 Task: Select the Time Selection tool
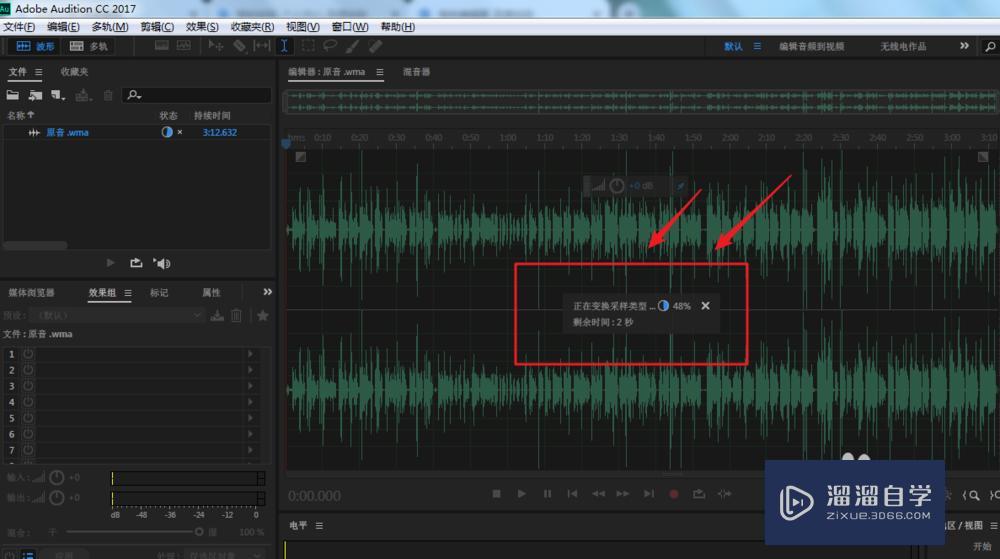tap(284, 46)
